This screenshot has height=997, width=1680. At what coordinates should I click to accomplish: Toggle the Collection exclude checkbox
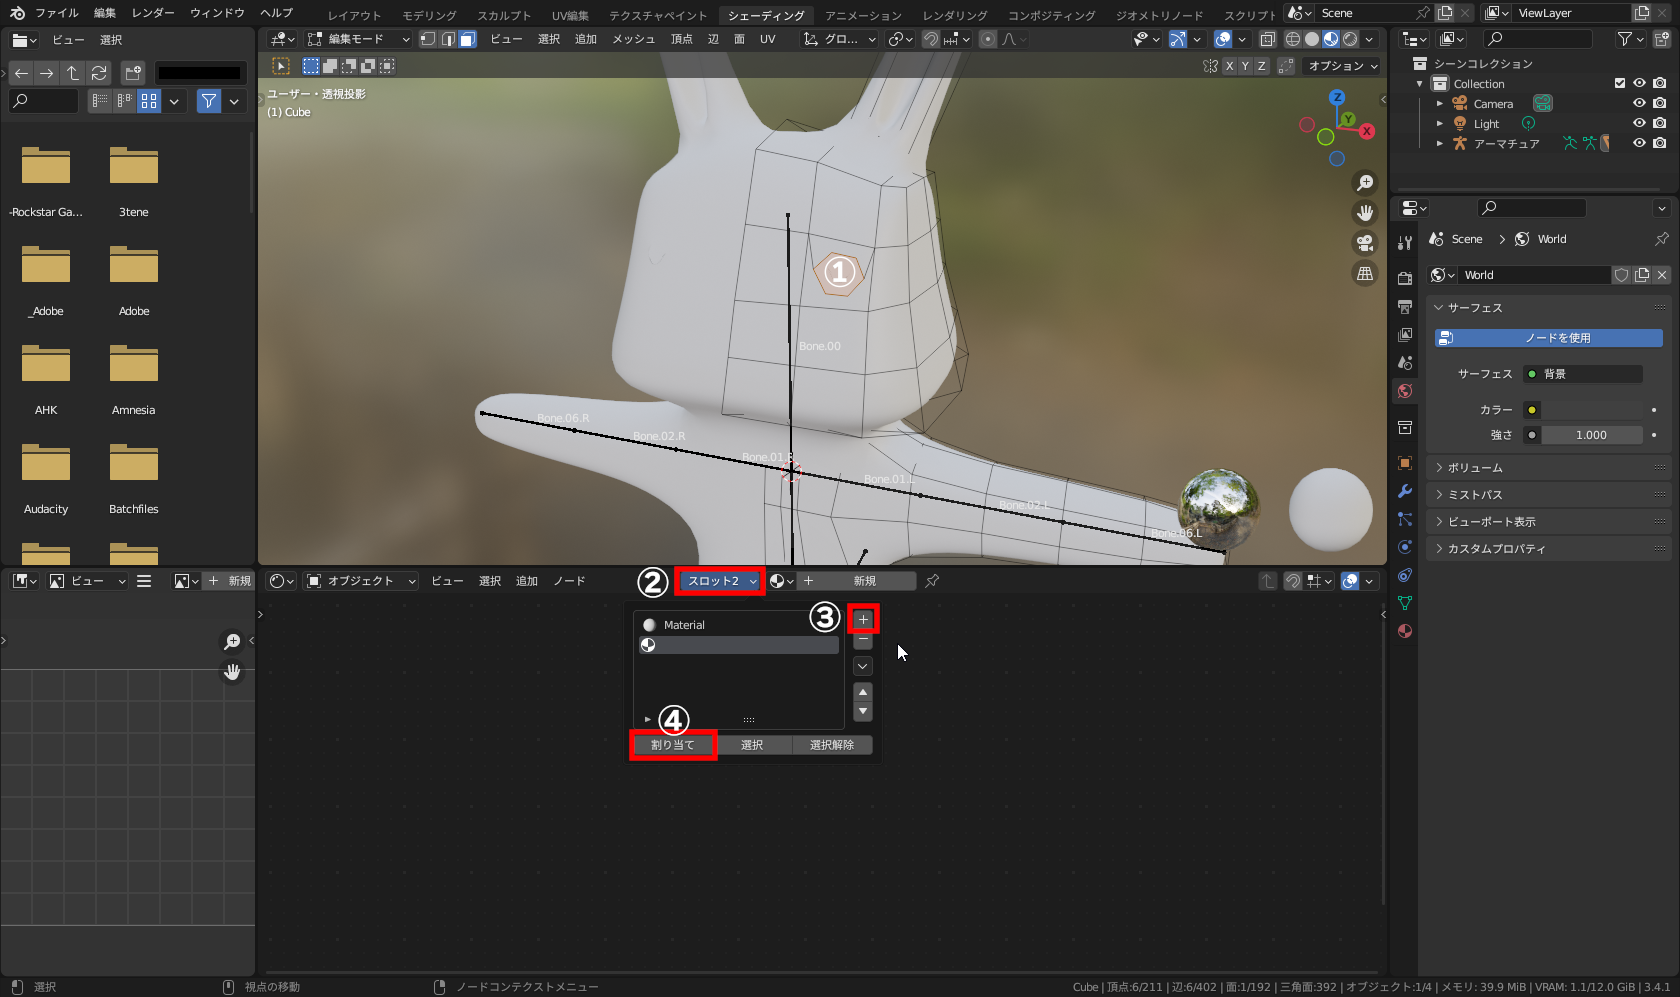[x=1620, y=83]
